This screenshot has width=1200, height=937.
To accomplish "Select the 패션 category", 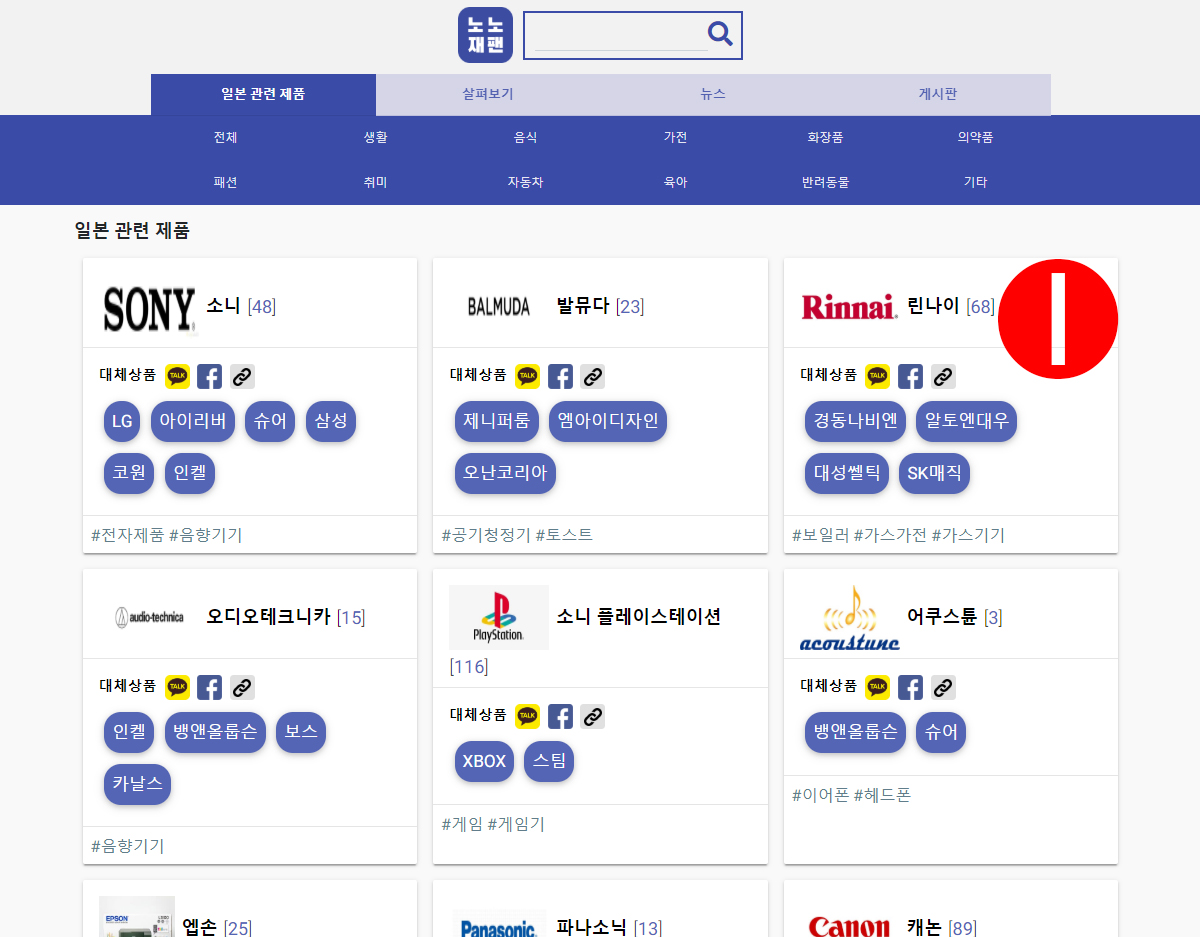I will 225,182.
